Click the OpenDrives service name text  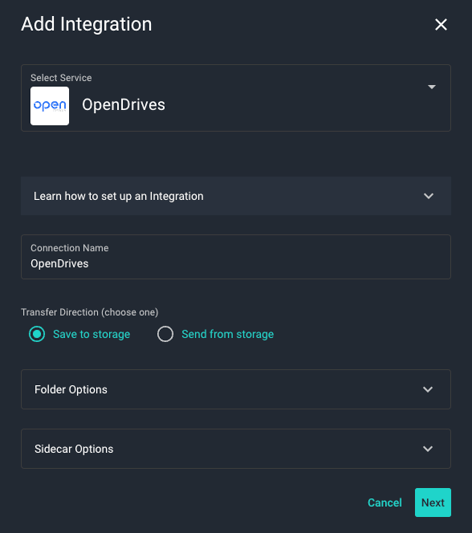[123, 105]
